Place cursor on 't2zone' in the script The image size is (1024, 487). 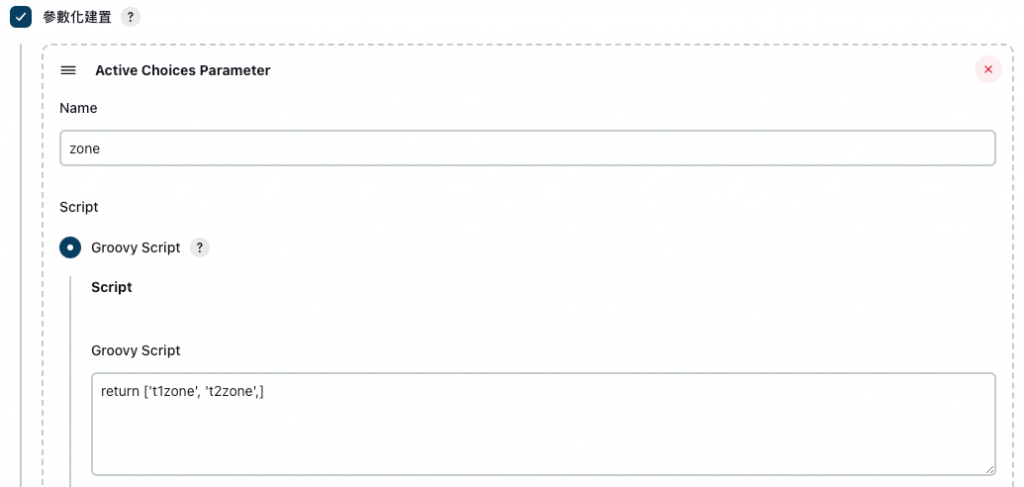(232, 392)
